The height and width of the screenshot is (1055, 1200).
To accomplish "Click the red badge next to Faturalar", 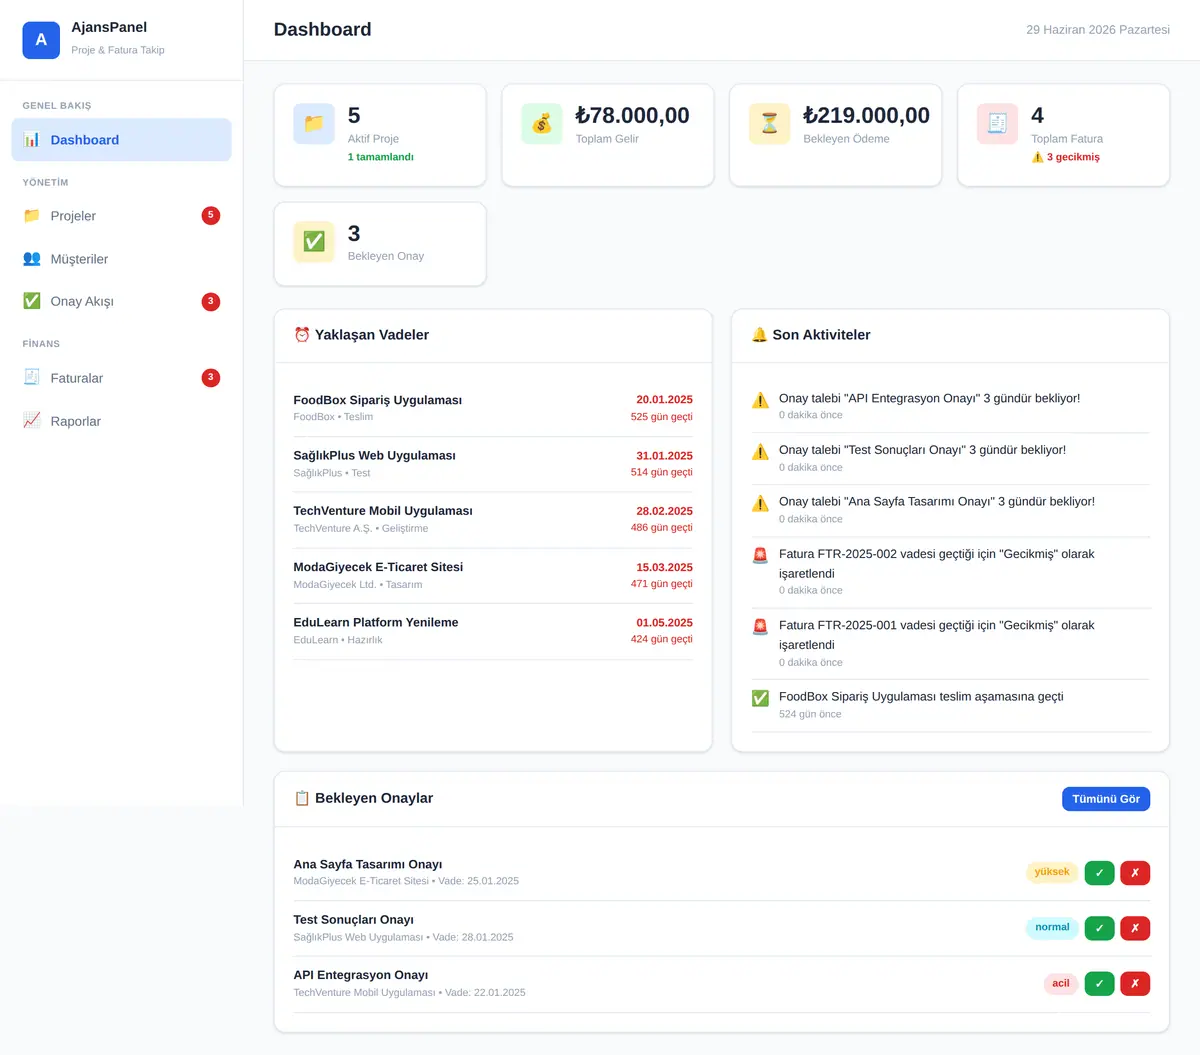I will click(211, 377).
